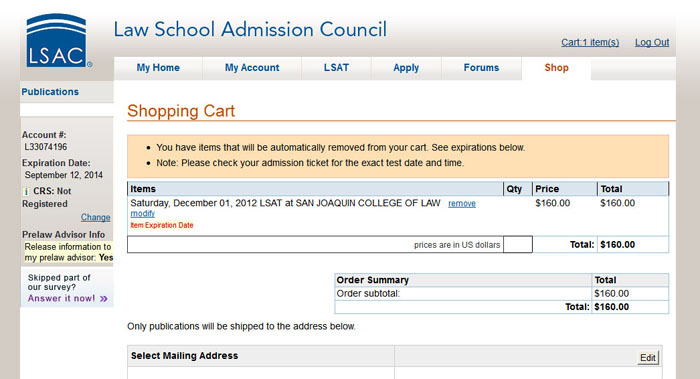This screenshot has width=700, height=379.
Task: Open the Forums tab
Action: (481, 68)
